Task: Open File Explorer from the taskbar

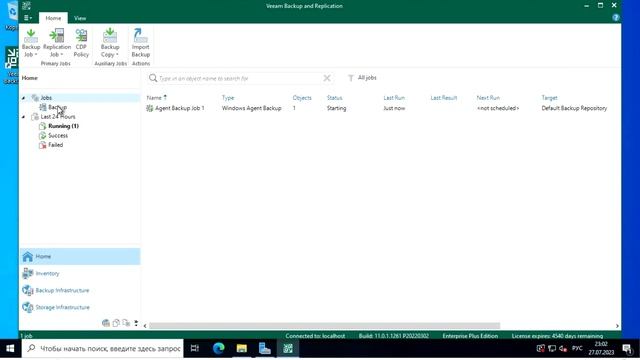Action: pyautogui.click(x=242, y=349)
